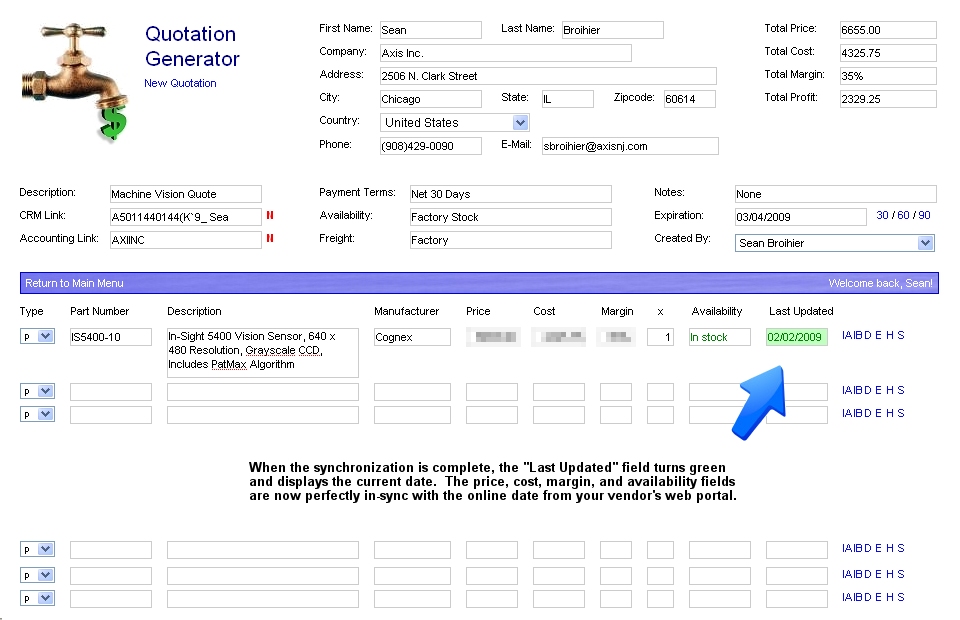Focus the First Name field containing Sean

(x=430, y=30)
